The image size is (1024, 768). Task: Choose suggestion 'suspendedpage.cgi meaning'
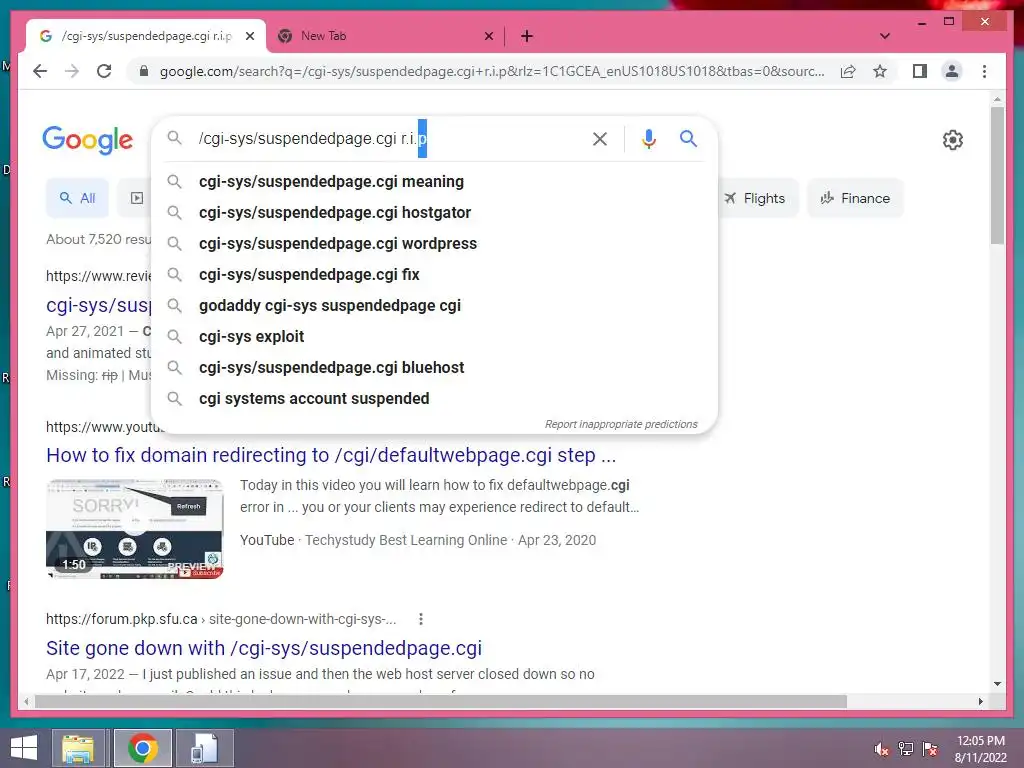(x=434, y=182)
